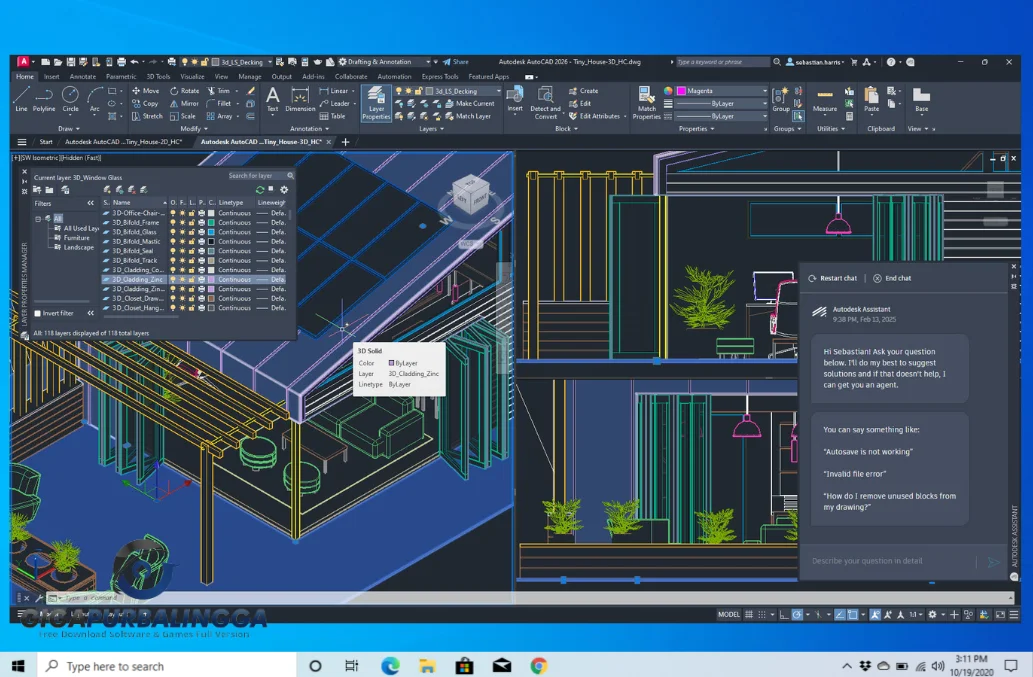Collapse the All filter tree node
The width and height of the screenshot is (1033, 677).
click(38, 219)
